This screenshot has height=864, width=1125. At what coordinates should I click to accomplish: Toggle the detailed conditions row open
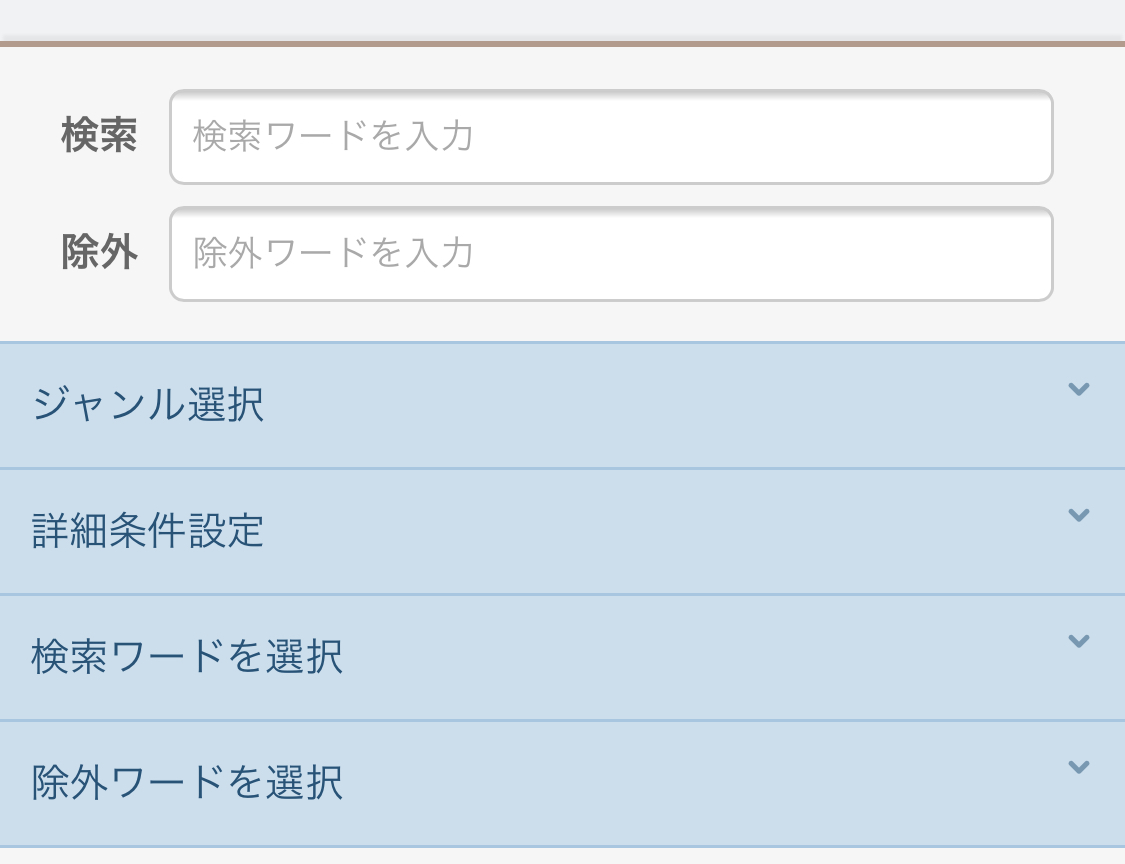tap(562, 532)
